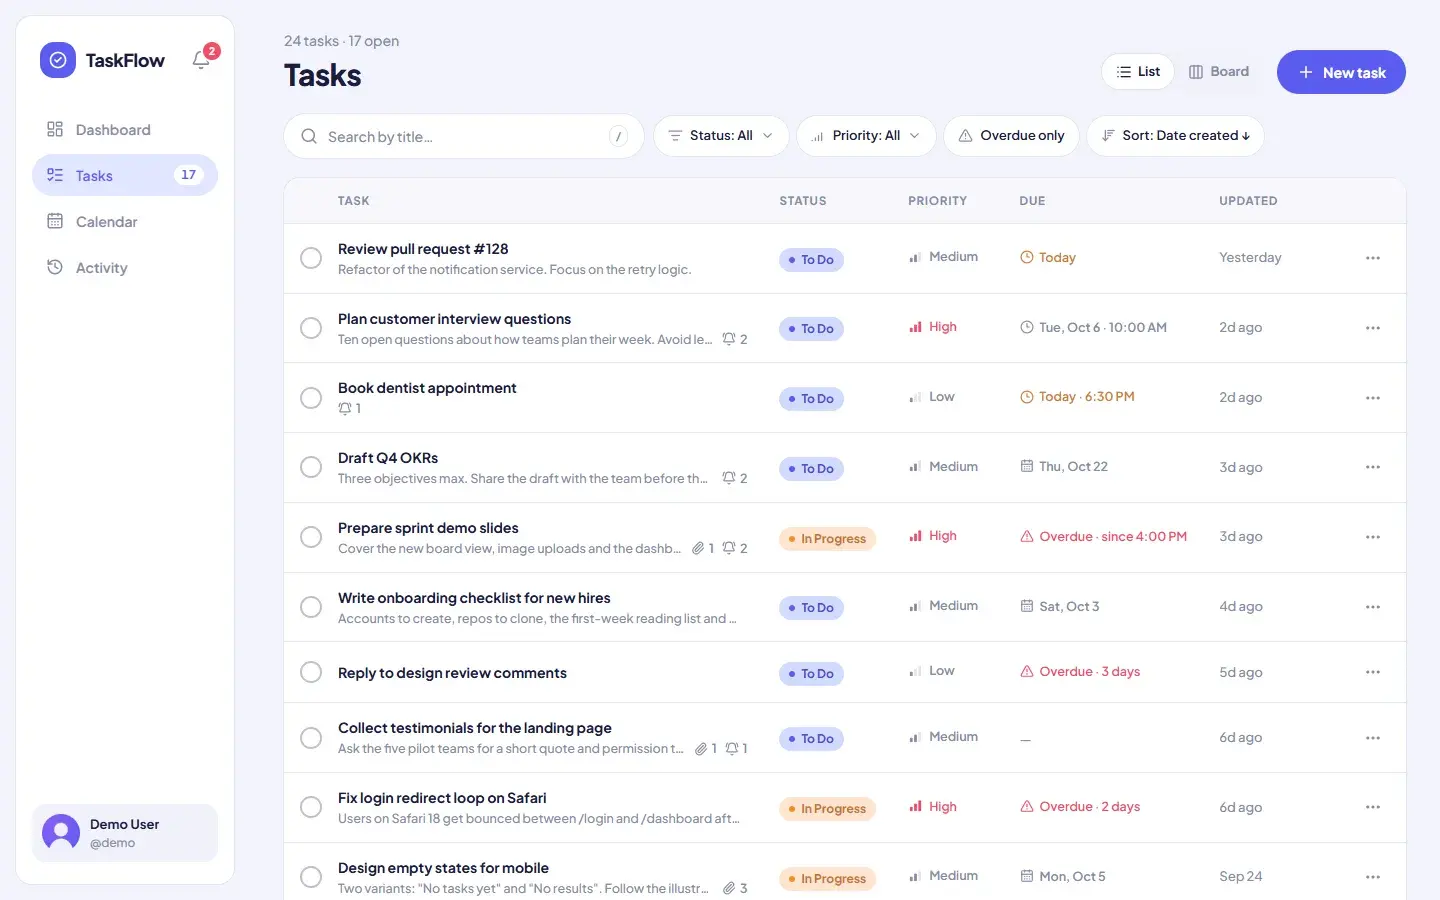Screen dimensions: 1440x900
Task: Click the reminder bell on Book dentist appointment
Action: (x=345, y=408)
